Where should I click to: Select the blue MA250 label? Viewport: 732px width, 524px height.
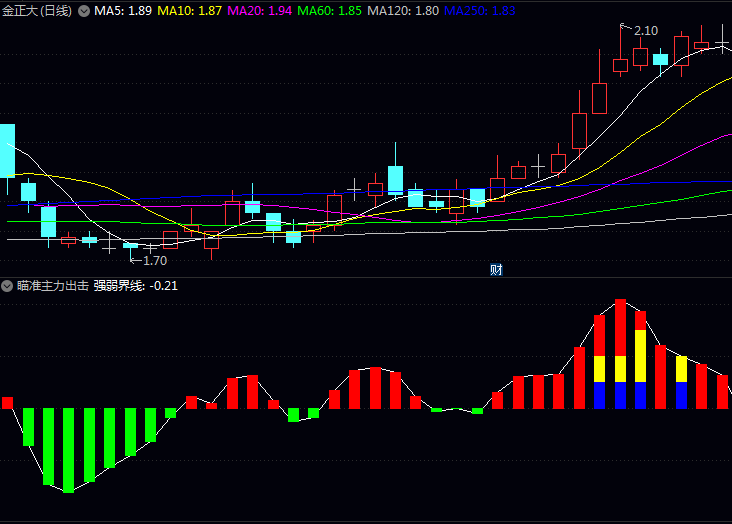(x=479, y=10)
